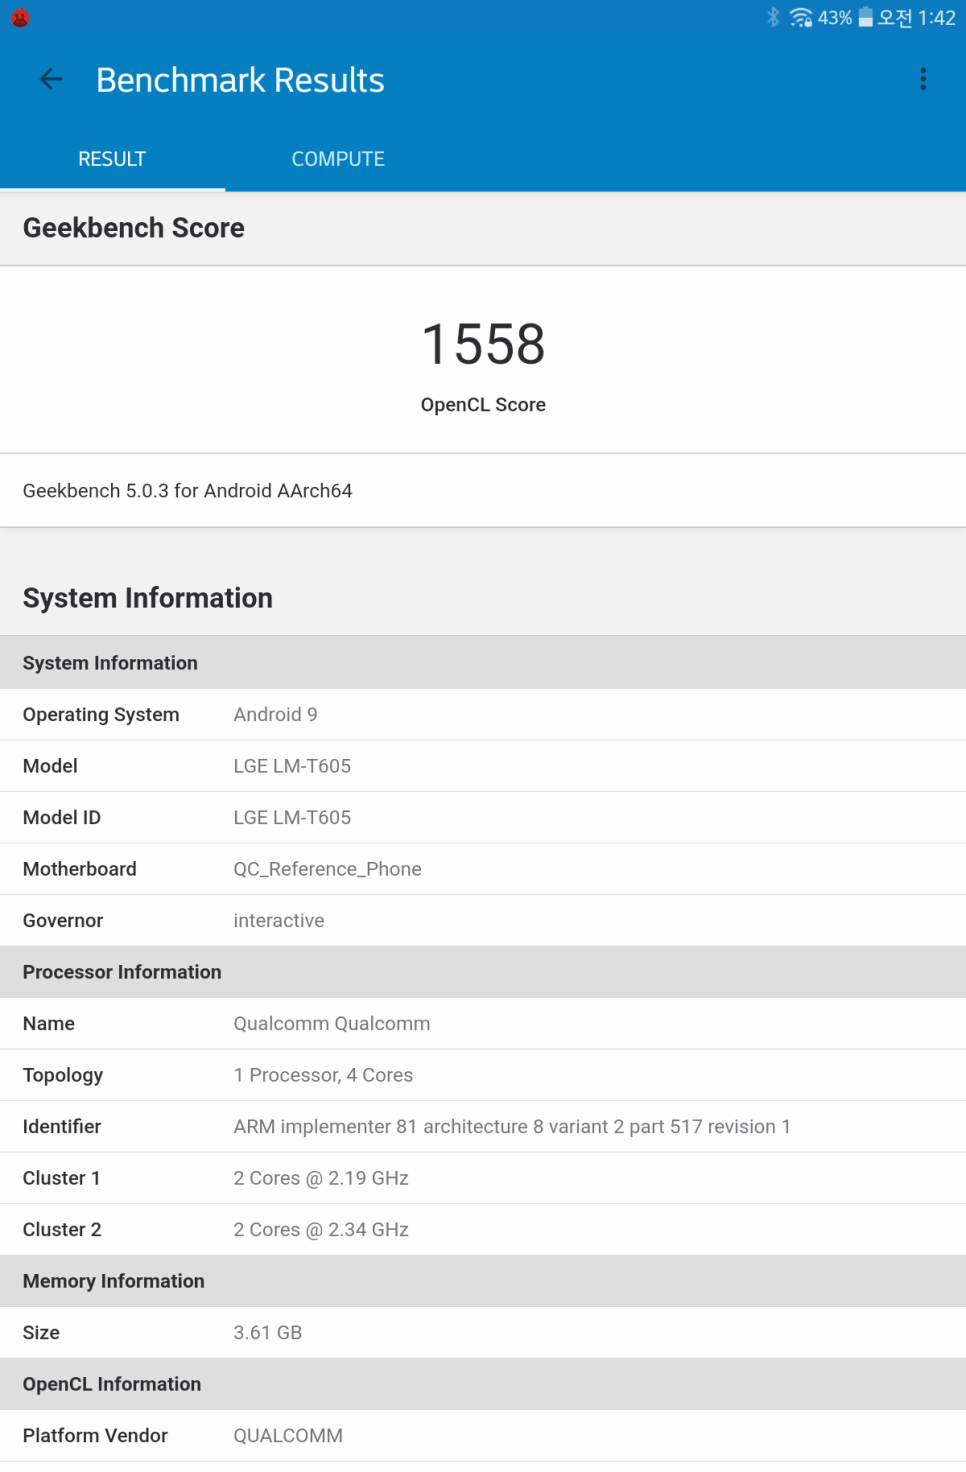Tap the Model ID label
This screenshot has height=1472, width=966.
pos(62,818)
